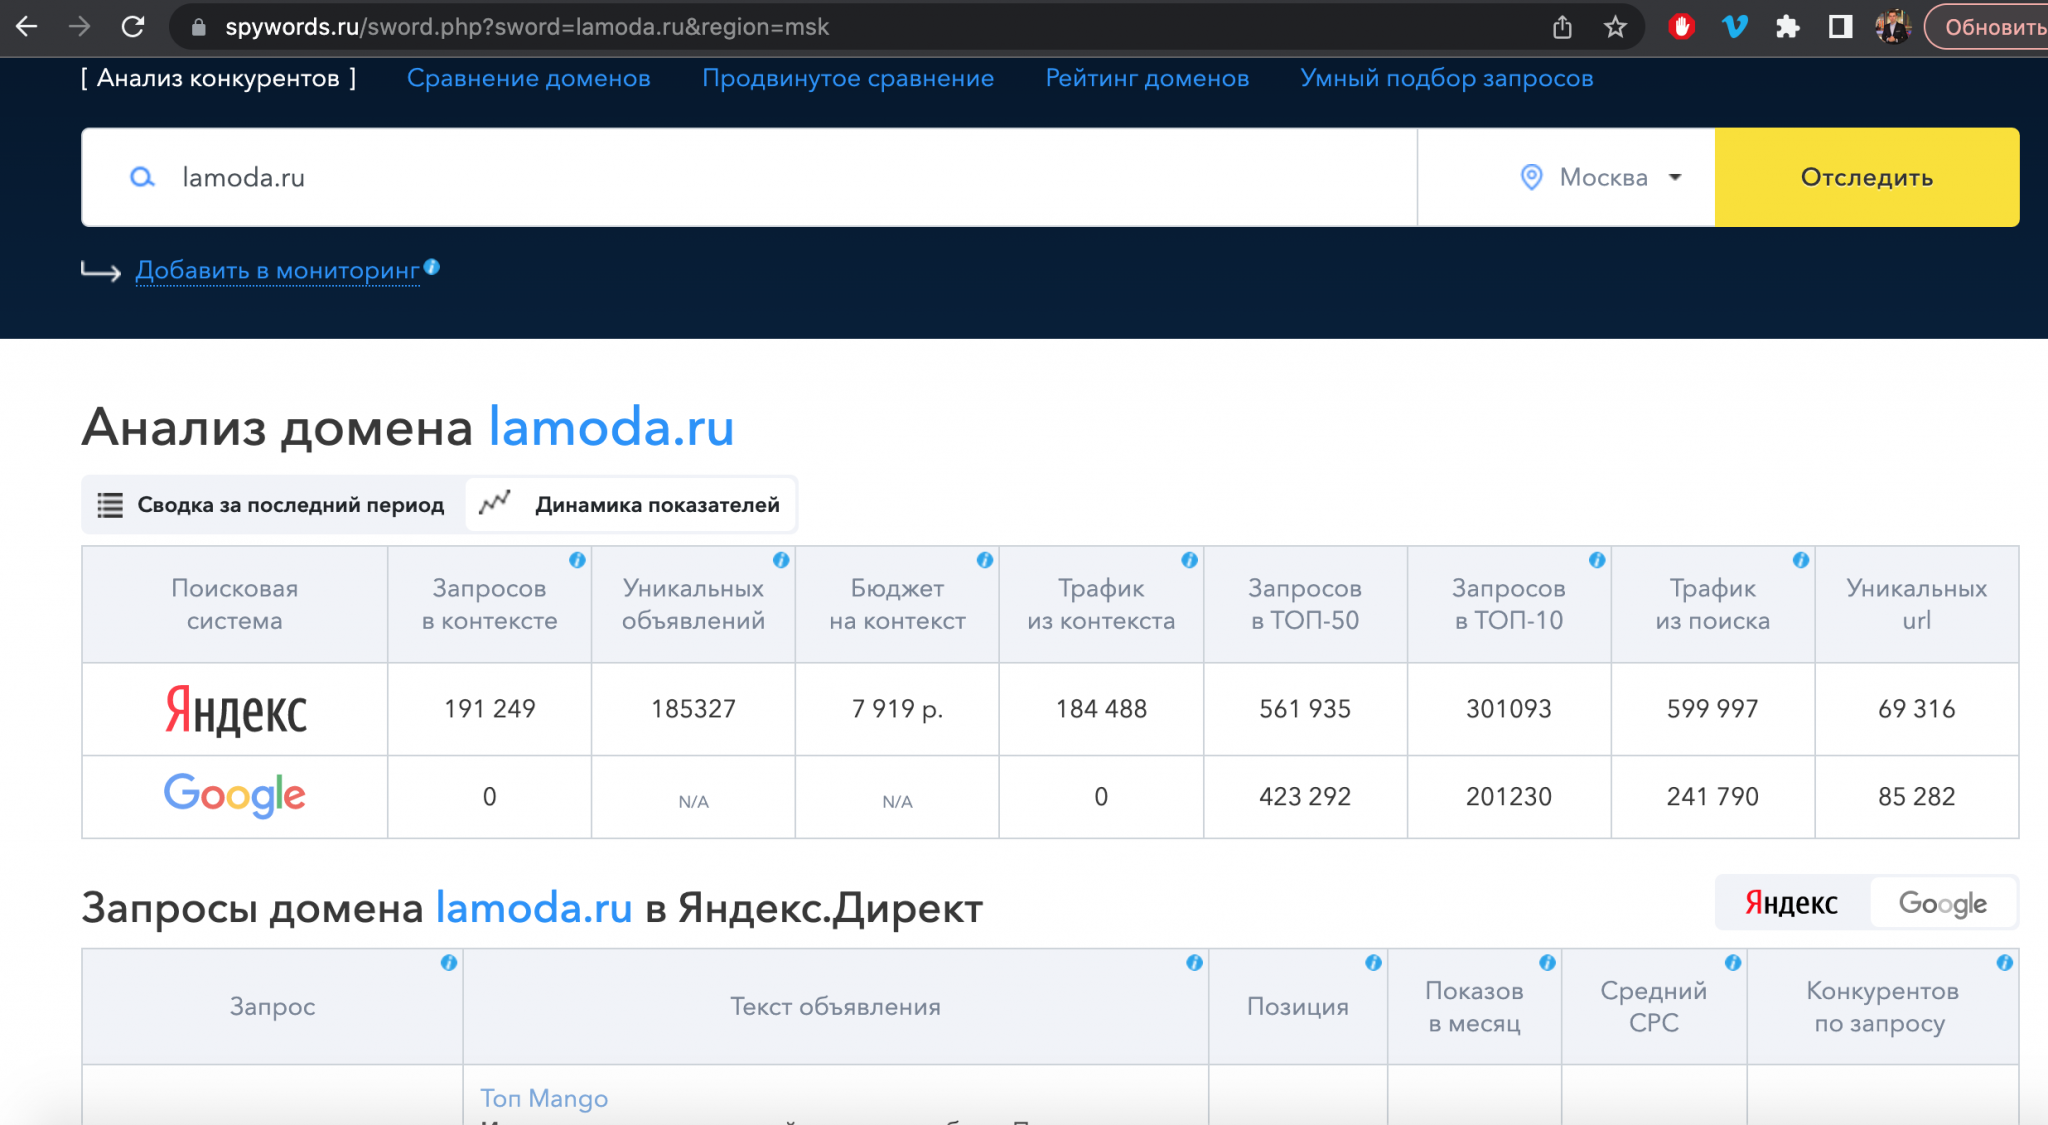Click the Google logo in table row

[x=235, y=795]
